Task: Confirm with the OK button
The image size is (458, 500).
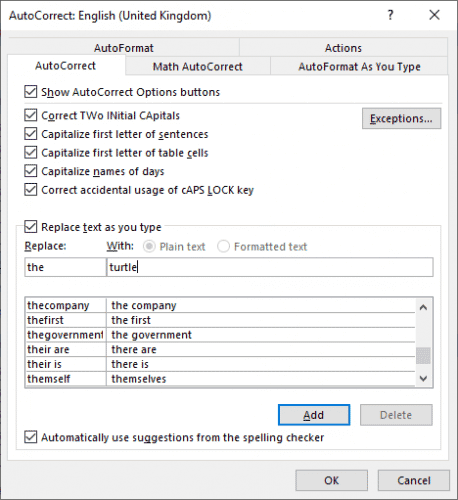Action: 331,480
